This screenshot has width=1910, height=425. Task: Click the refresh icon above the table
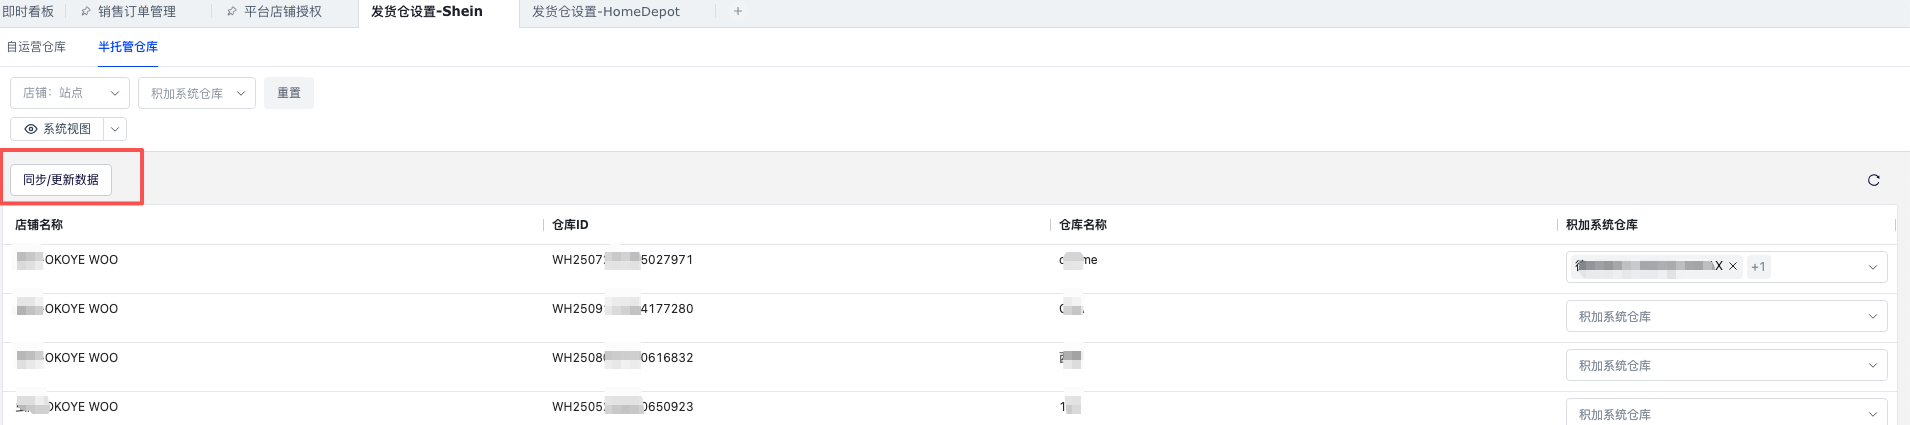[x=1873, y=180]
